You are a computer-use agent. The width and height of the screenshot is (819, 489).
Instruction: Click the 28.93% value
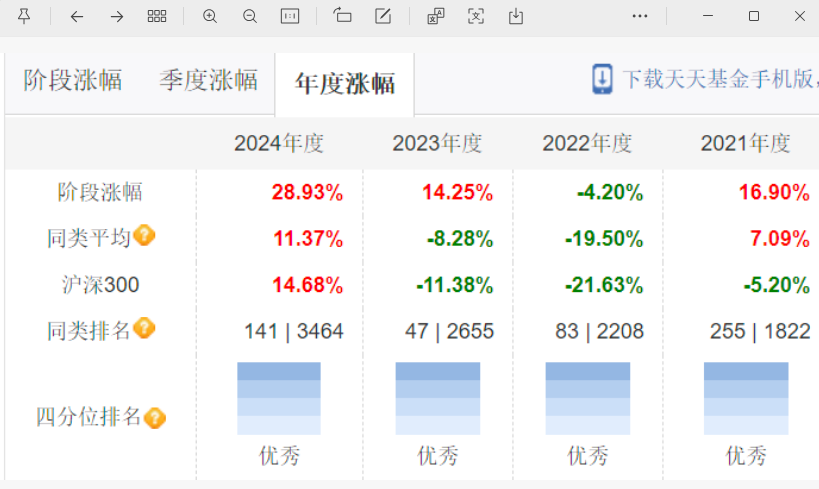pyautogui.click(x=307, y=192)
